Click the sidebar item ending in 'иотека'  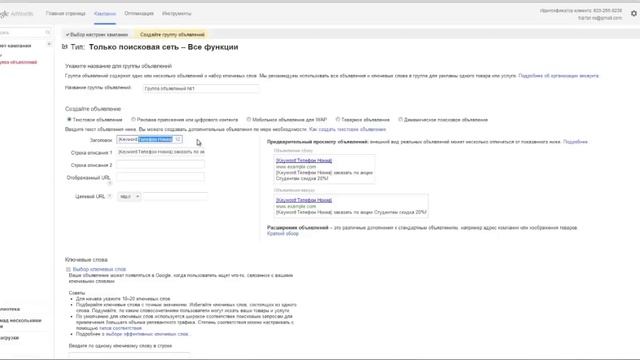pyautogui.click(x=10, y=309)
